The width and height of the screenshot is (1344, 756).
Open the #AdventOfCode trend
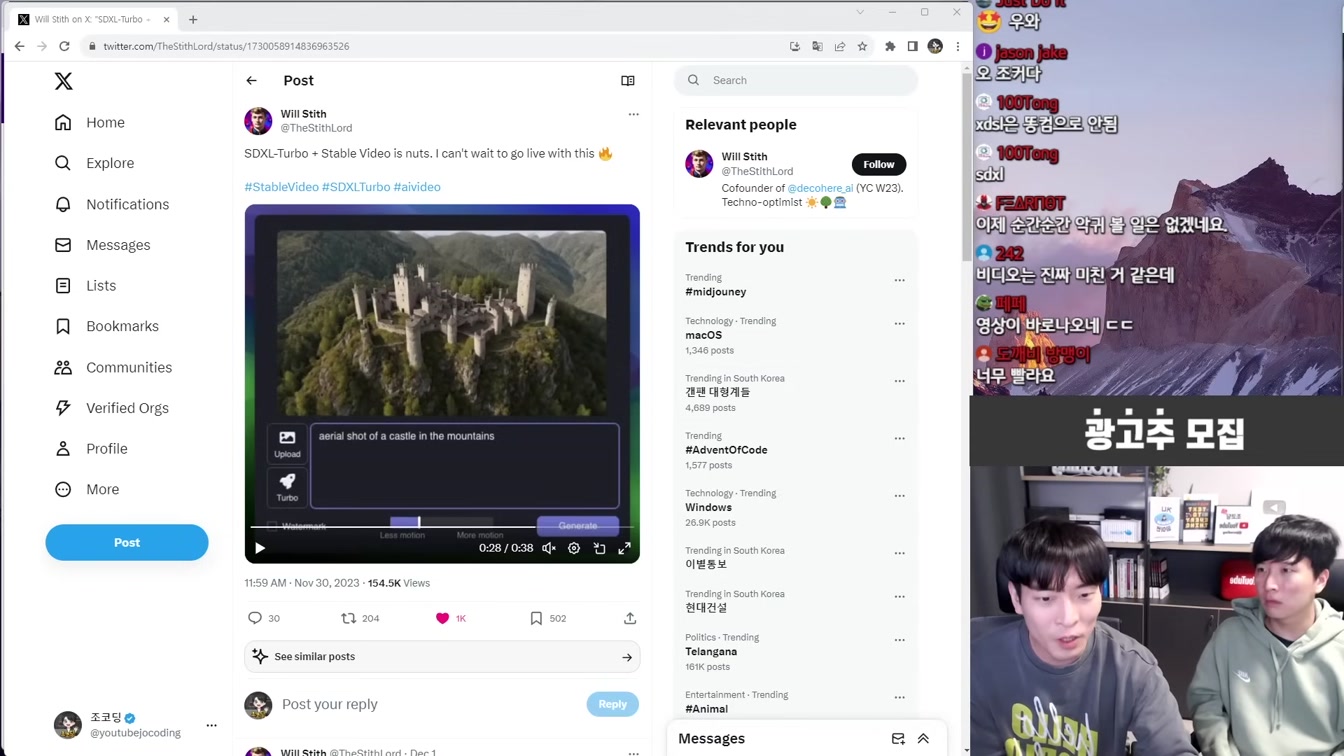coord(726,450)
